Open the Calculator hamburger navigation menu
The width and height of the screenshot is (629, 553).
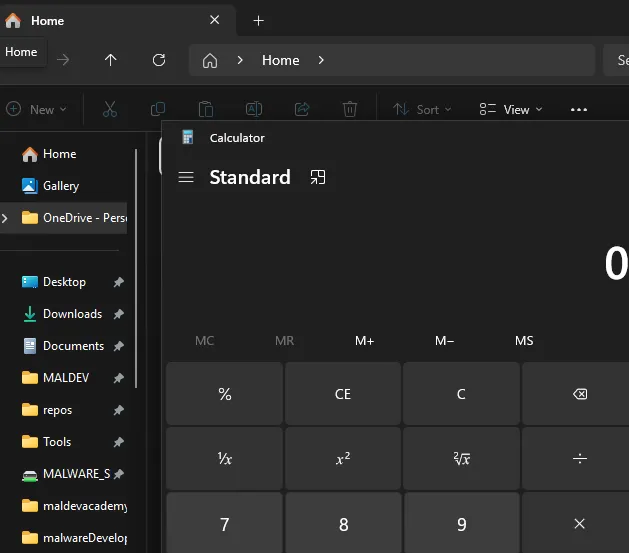click(186, 177)
